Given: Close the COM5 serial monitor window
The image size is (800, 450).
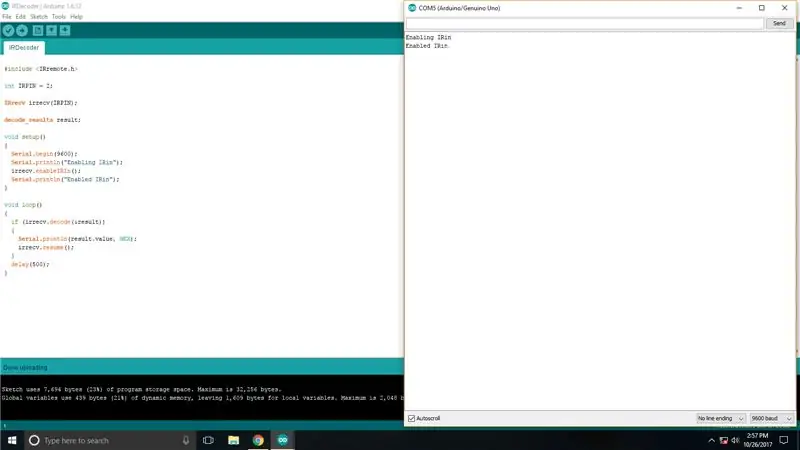Looking at the screenshot, I should point(785,8).
